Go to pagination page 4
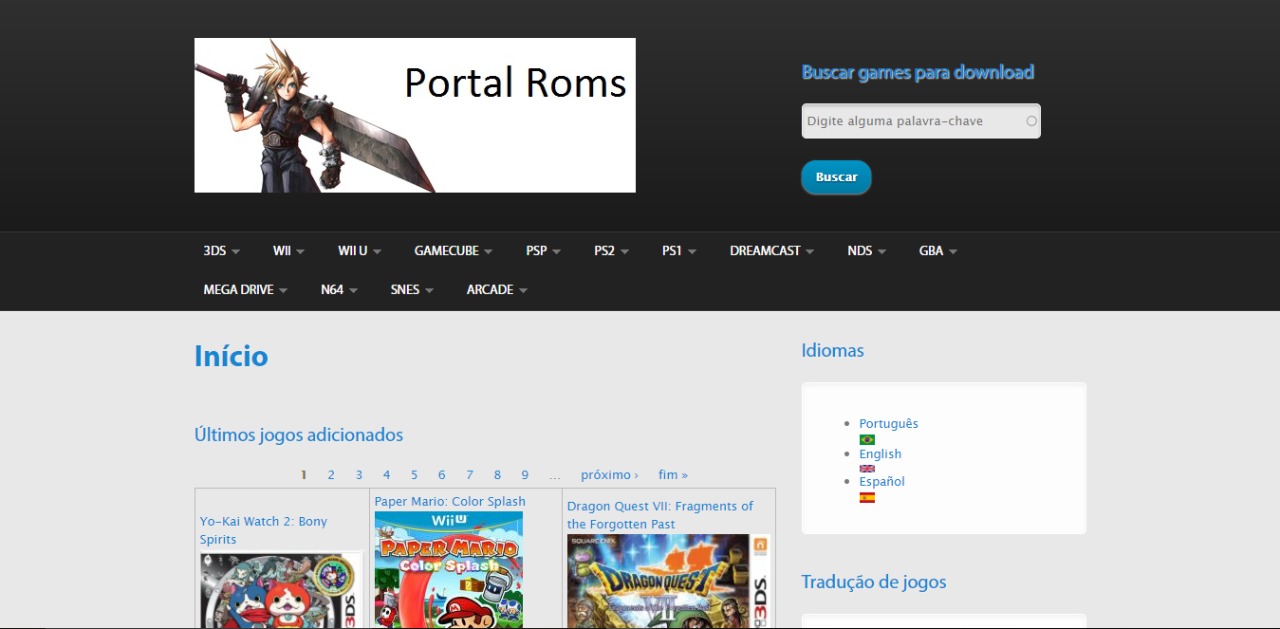This screenshot has height=629, width=1280. coord(386,475)
